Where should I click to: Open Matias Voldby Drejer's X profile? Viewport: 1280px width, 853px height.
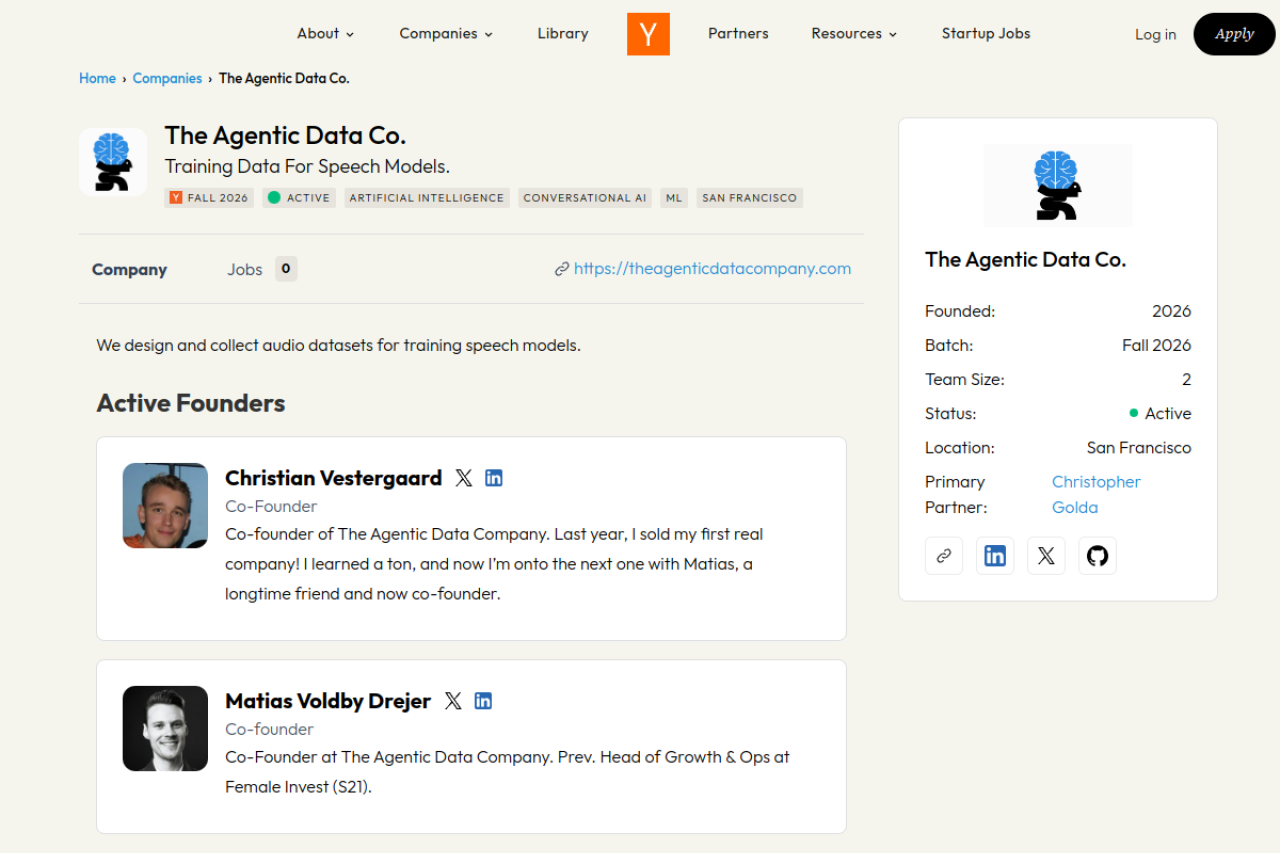pos(453,701)
